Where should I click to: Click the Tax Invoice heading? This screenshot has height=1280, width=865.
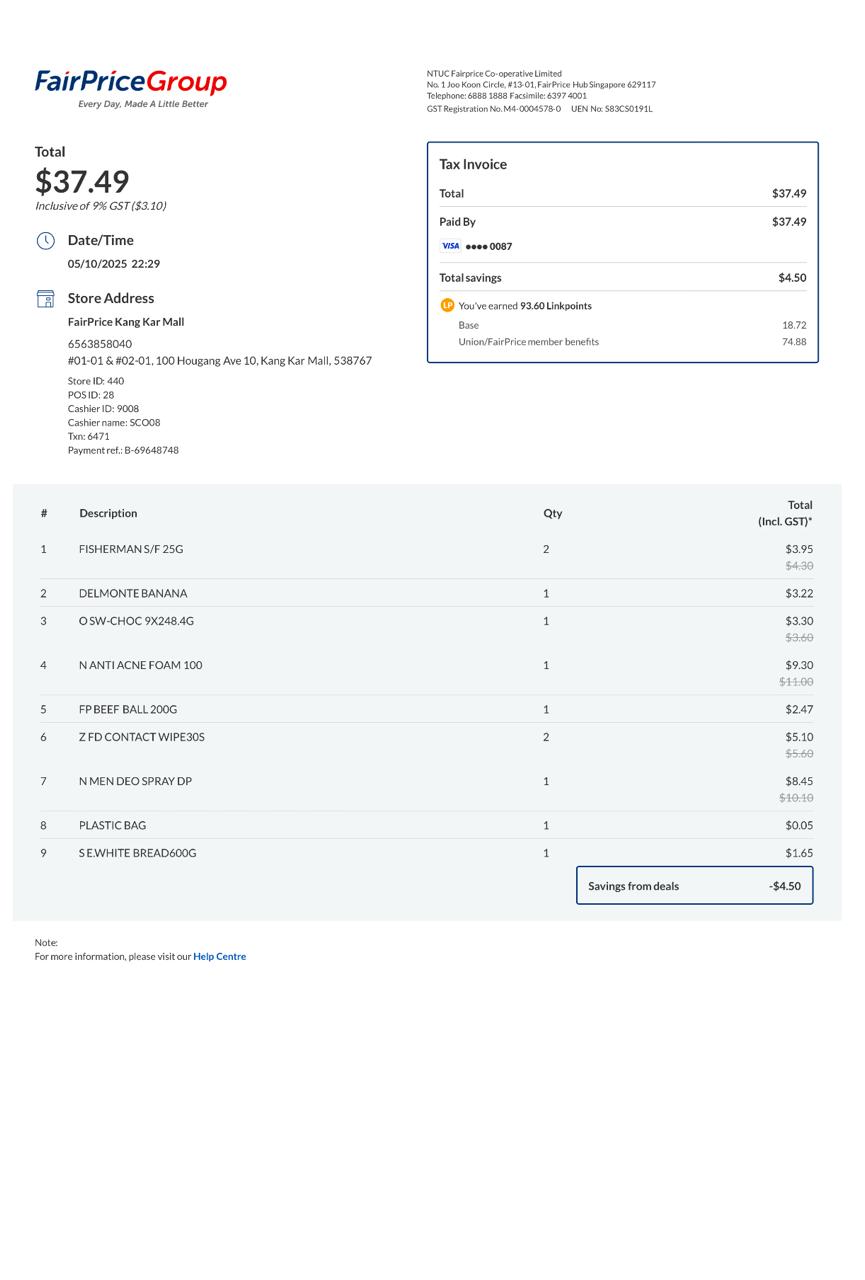[x=473, y=164]
